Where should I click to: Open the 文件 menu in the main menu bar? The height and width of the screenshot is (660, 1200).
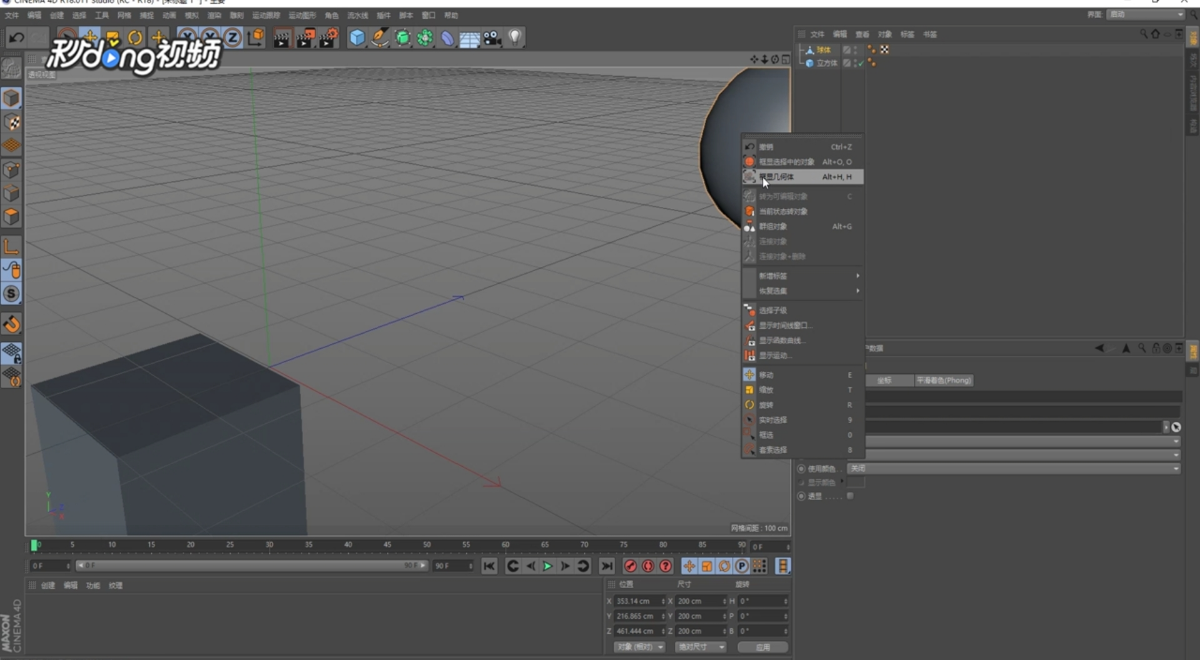[11, 15]
